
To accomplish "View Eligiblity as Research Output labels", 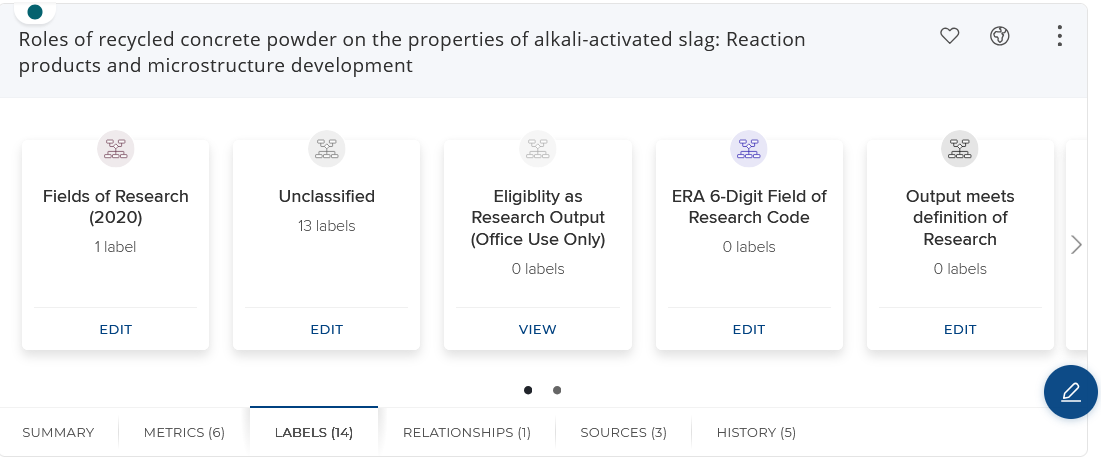I will pyautogui.click(x=538, y=329).
